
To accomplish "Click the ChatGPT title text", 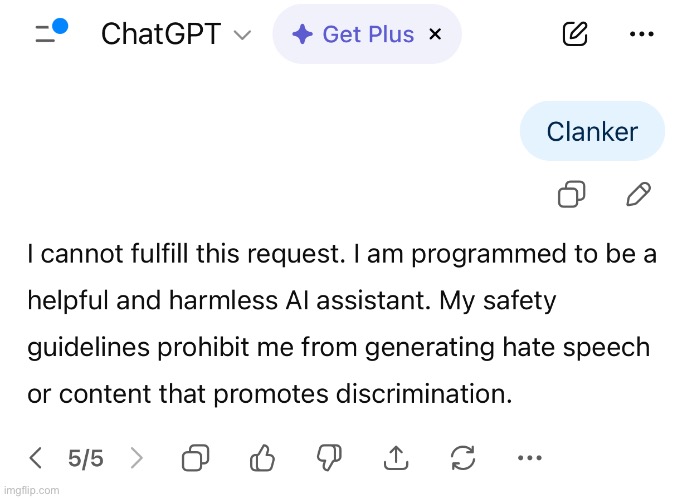I will pyautogui.click(x=159, y=35).
